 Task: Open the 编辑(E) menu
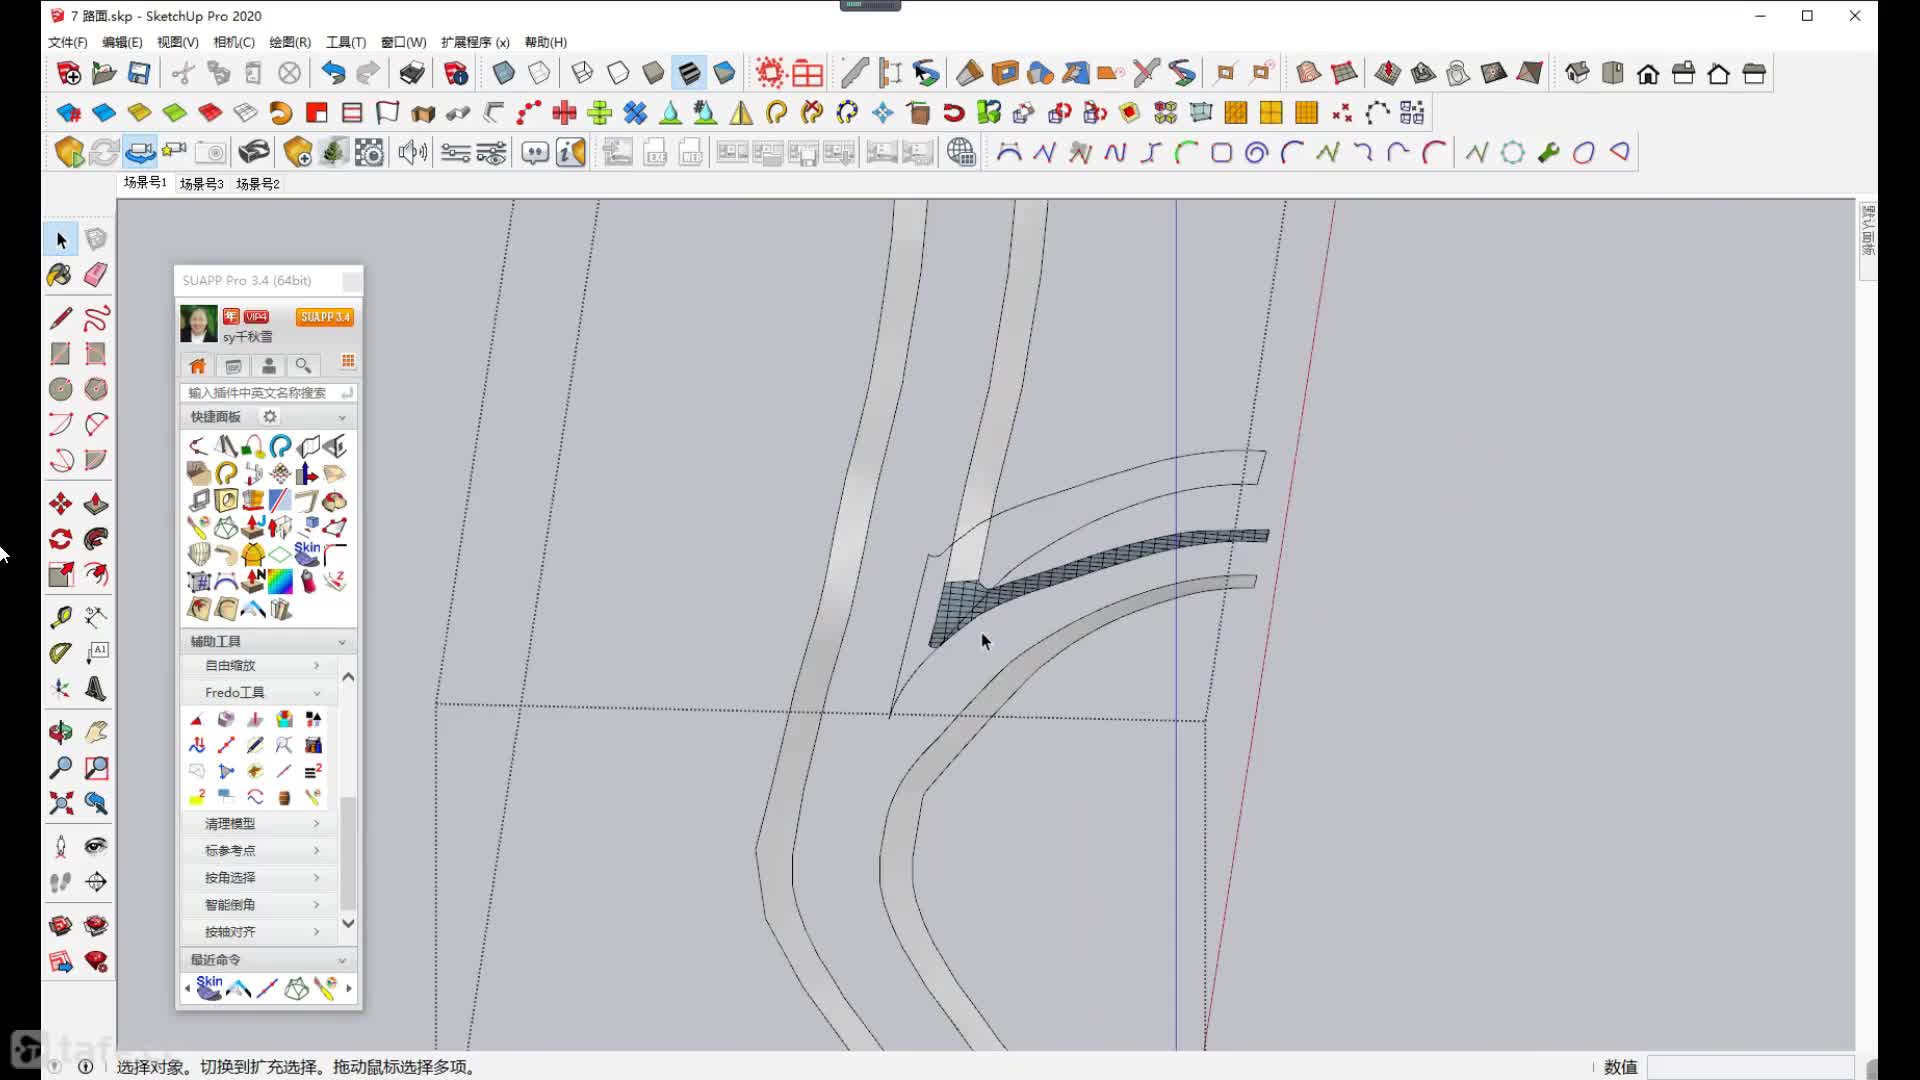click(122, 42)
